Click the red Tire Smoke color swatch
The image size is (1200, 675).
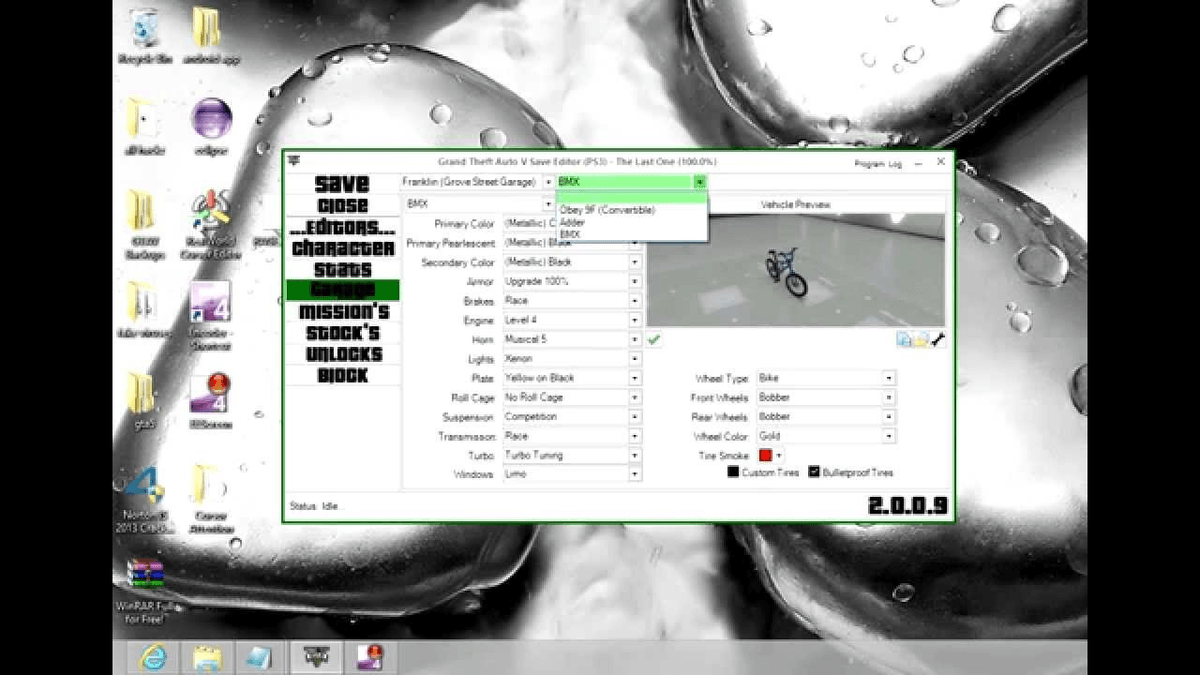click(x=765, y=456)
